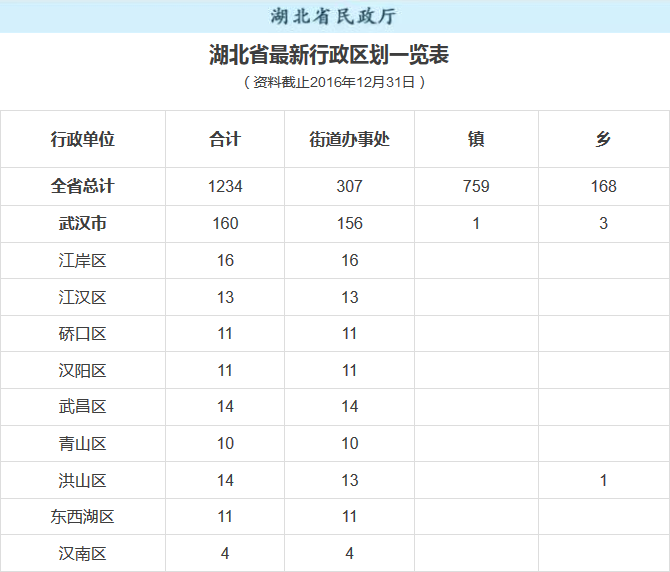670x572 pixels.
Task: Click the 乡 value 3 in 武汉市 row
Action: click(603, 223)
